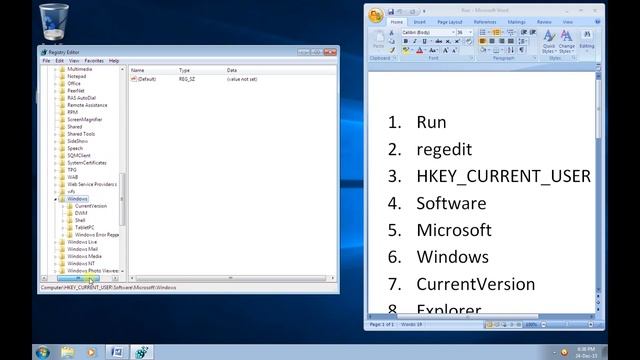Click the Copy icon in Clipboard group

pyautogui.click(x=392, y=41)
